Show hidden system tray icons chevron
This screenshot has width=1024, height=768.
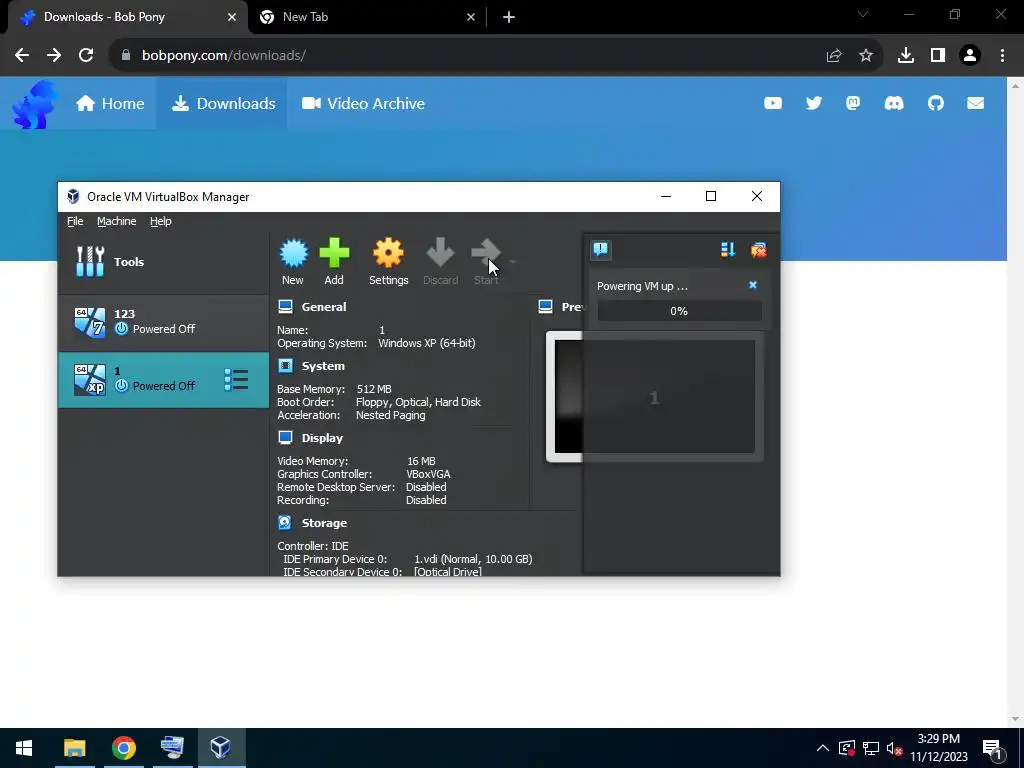pyautogui.click(x=823, y=748)
